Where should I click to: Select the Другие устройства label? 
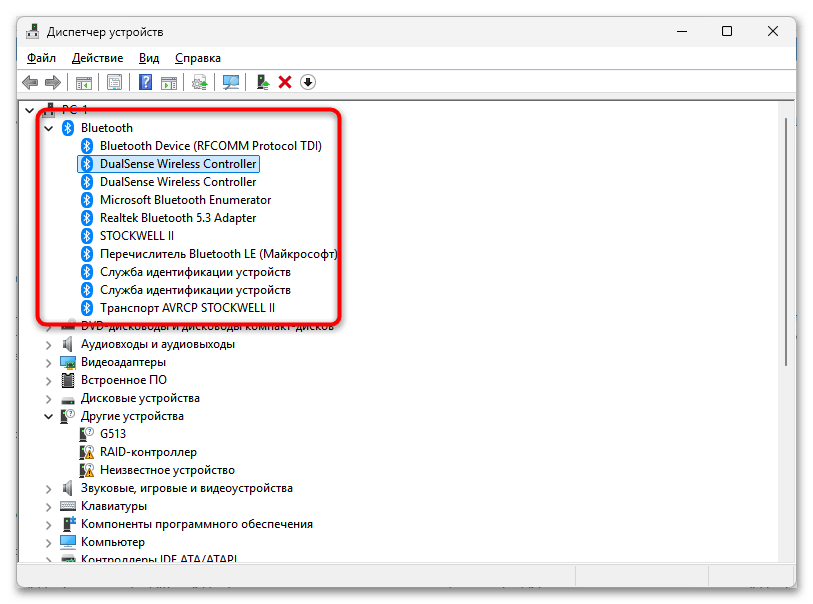[x=132, y=416]
